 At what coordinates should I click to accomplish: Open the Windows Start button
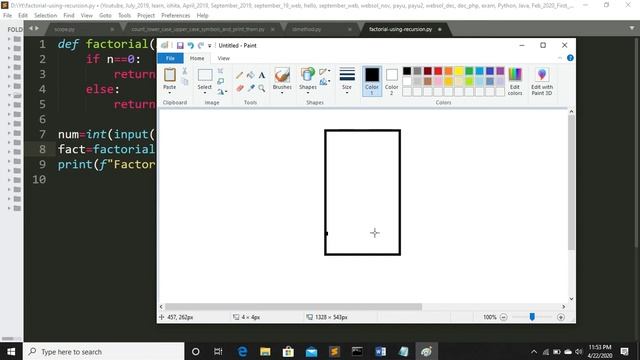(x=11, y=351)
